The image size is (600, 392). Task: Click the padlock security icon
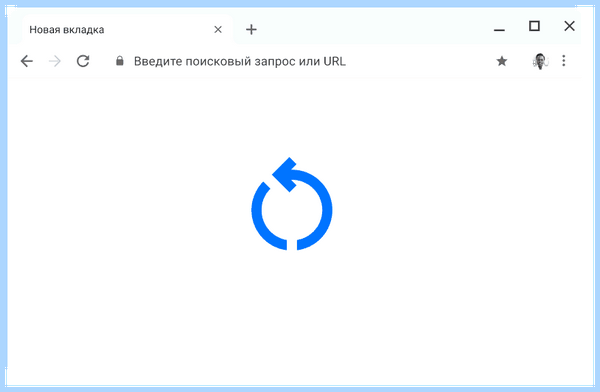(120, 60)
